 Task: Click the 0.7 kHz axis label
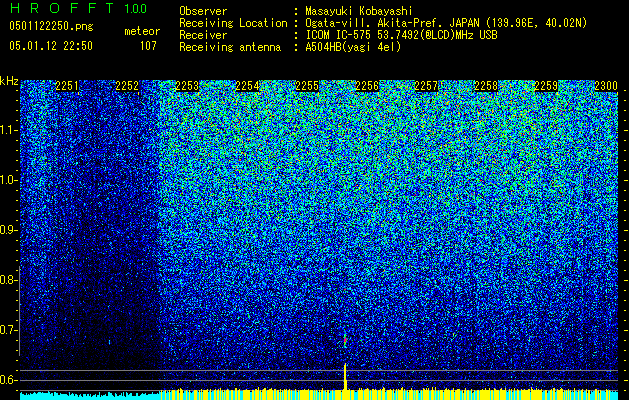point(7,330)
